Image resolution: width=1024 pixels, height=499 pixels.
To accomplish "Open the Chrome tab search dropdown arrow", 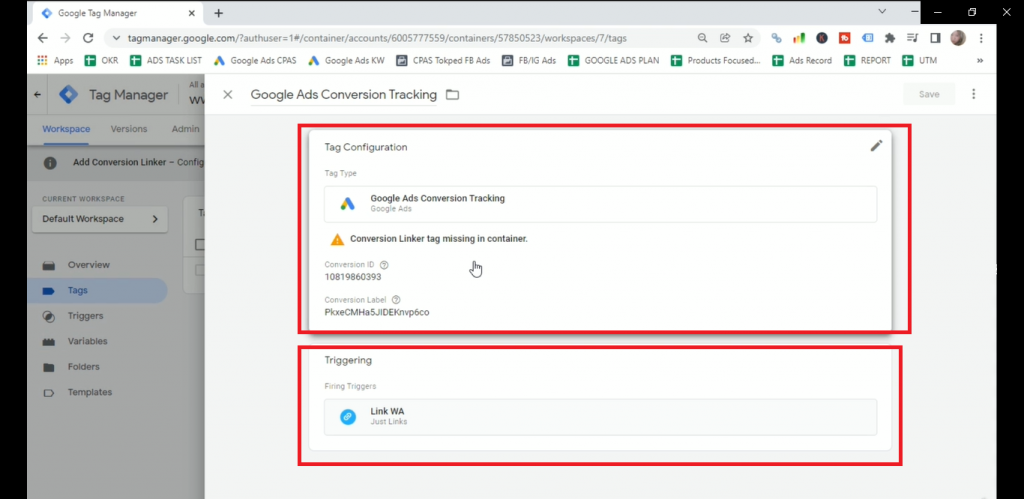I will (x=881, y=12).
